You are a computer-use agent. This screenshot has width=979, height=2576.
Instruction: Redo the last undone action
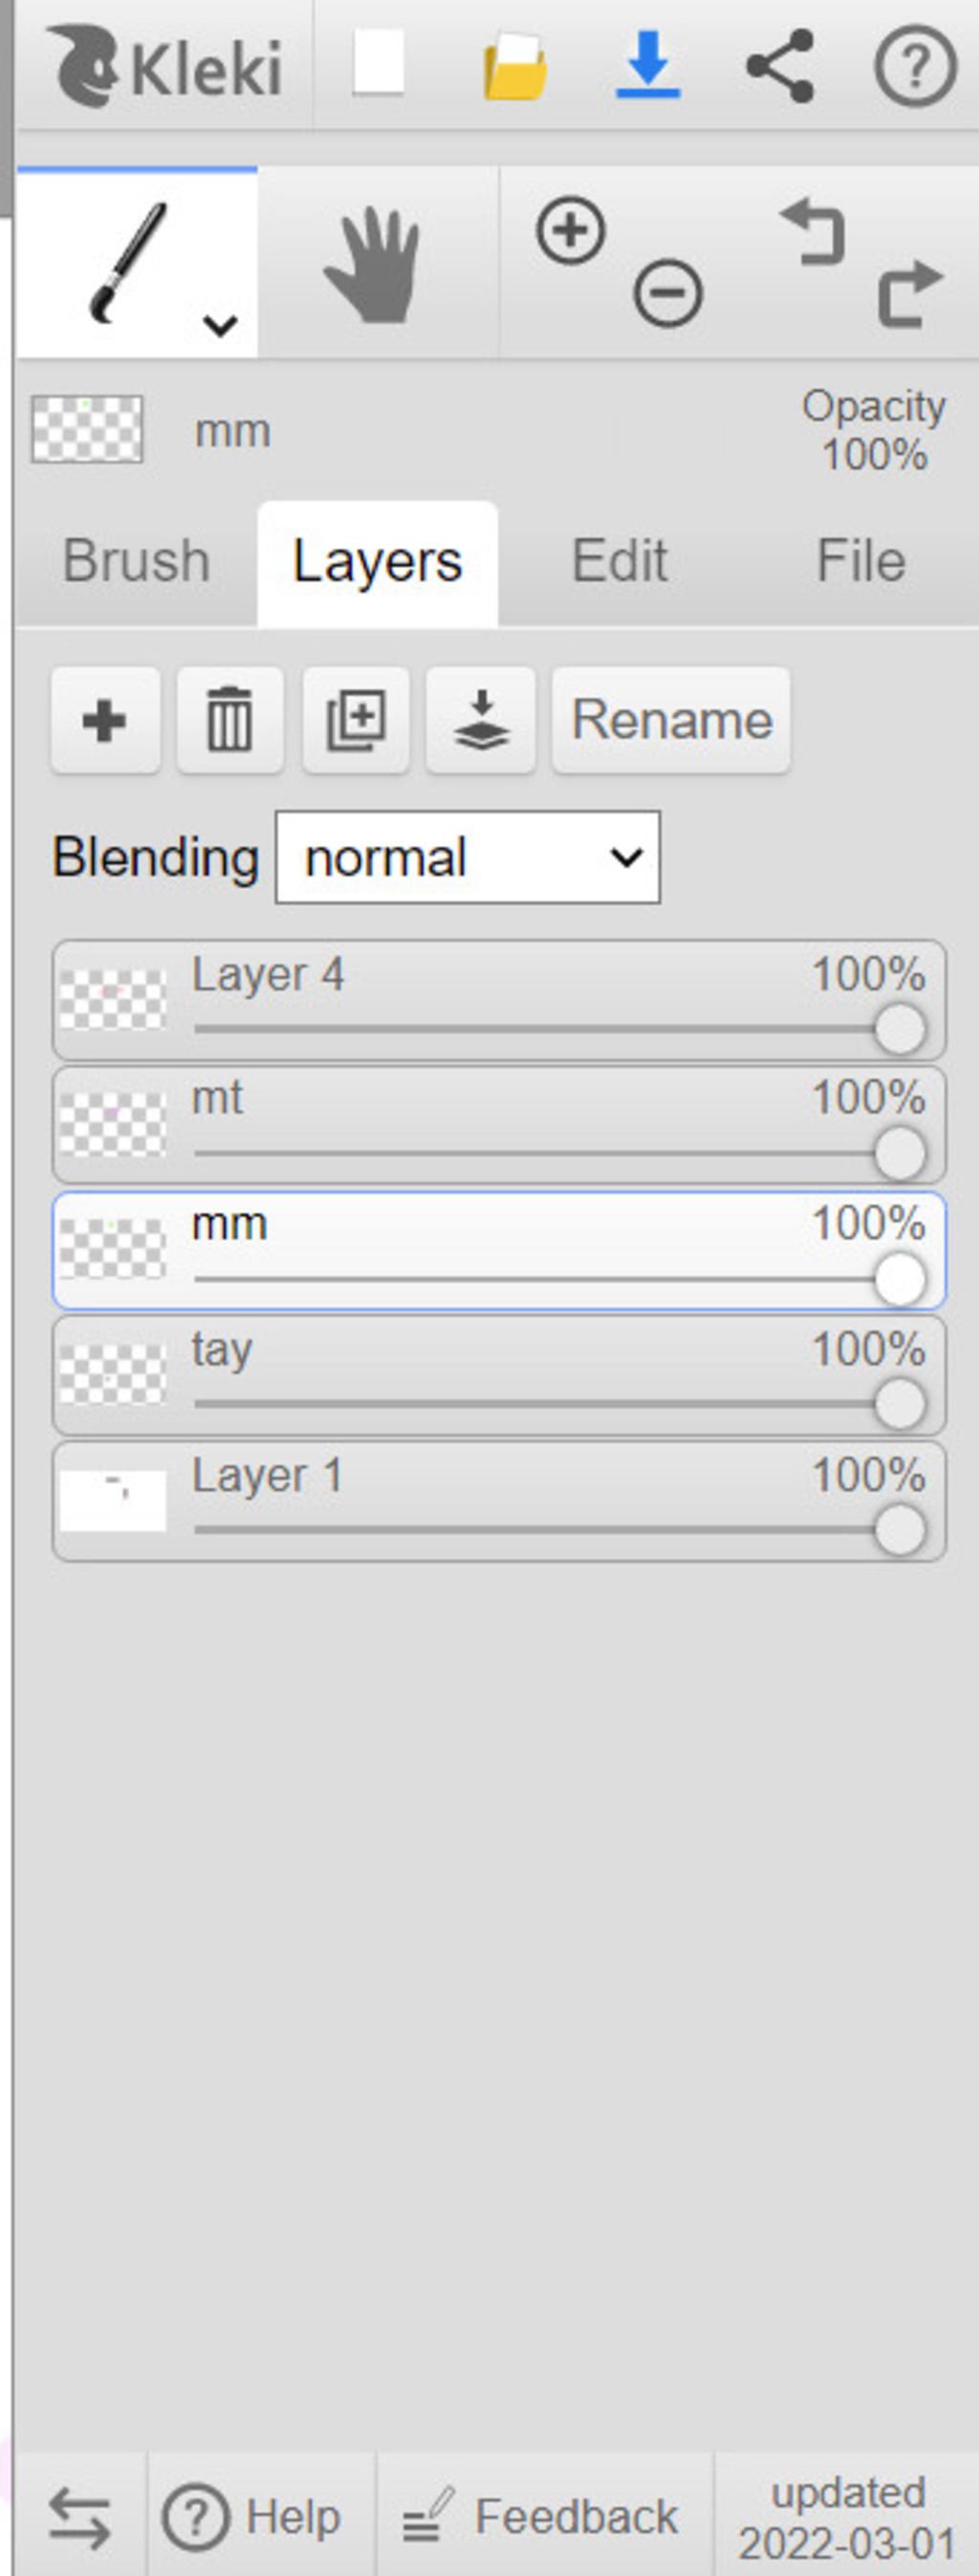tap(910, 294)
